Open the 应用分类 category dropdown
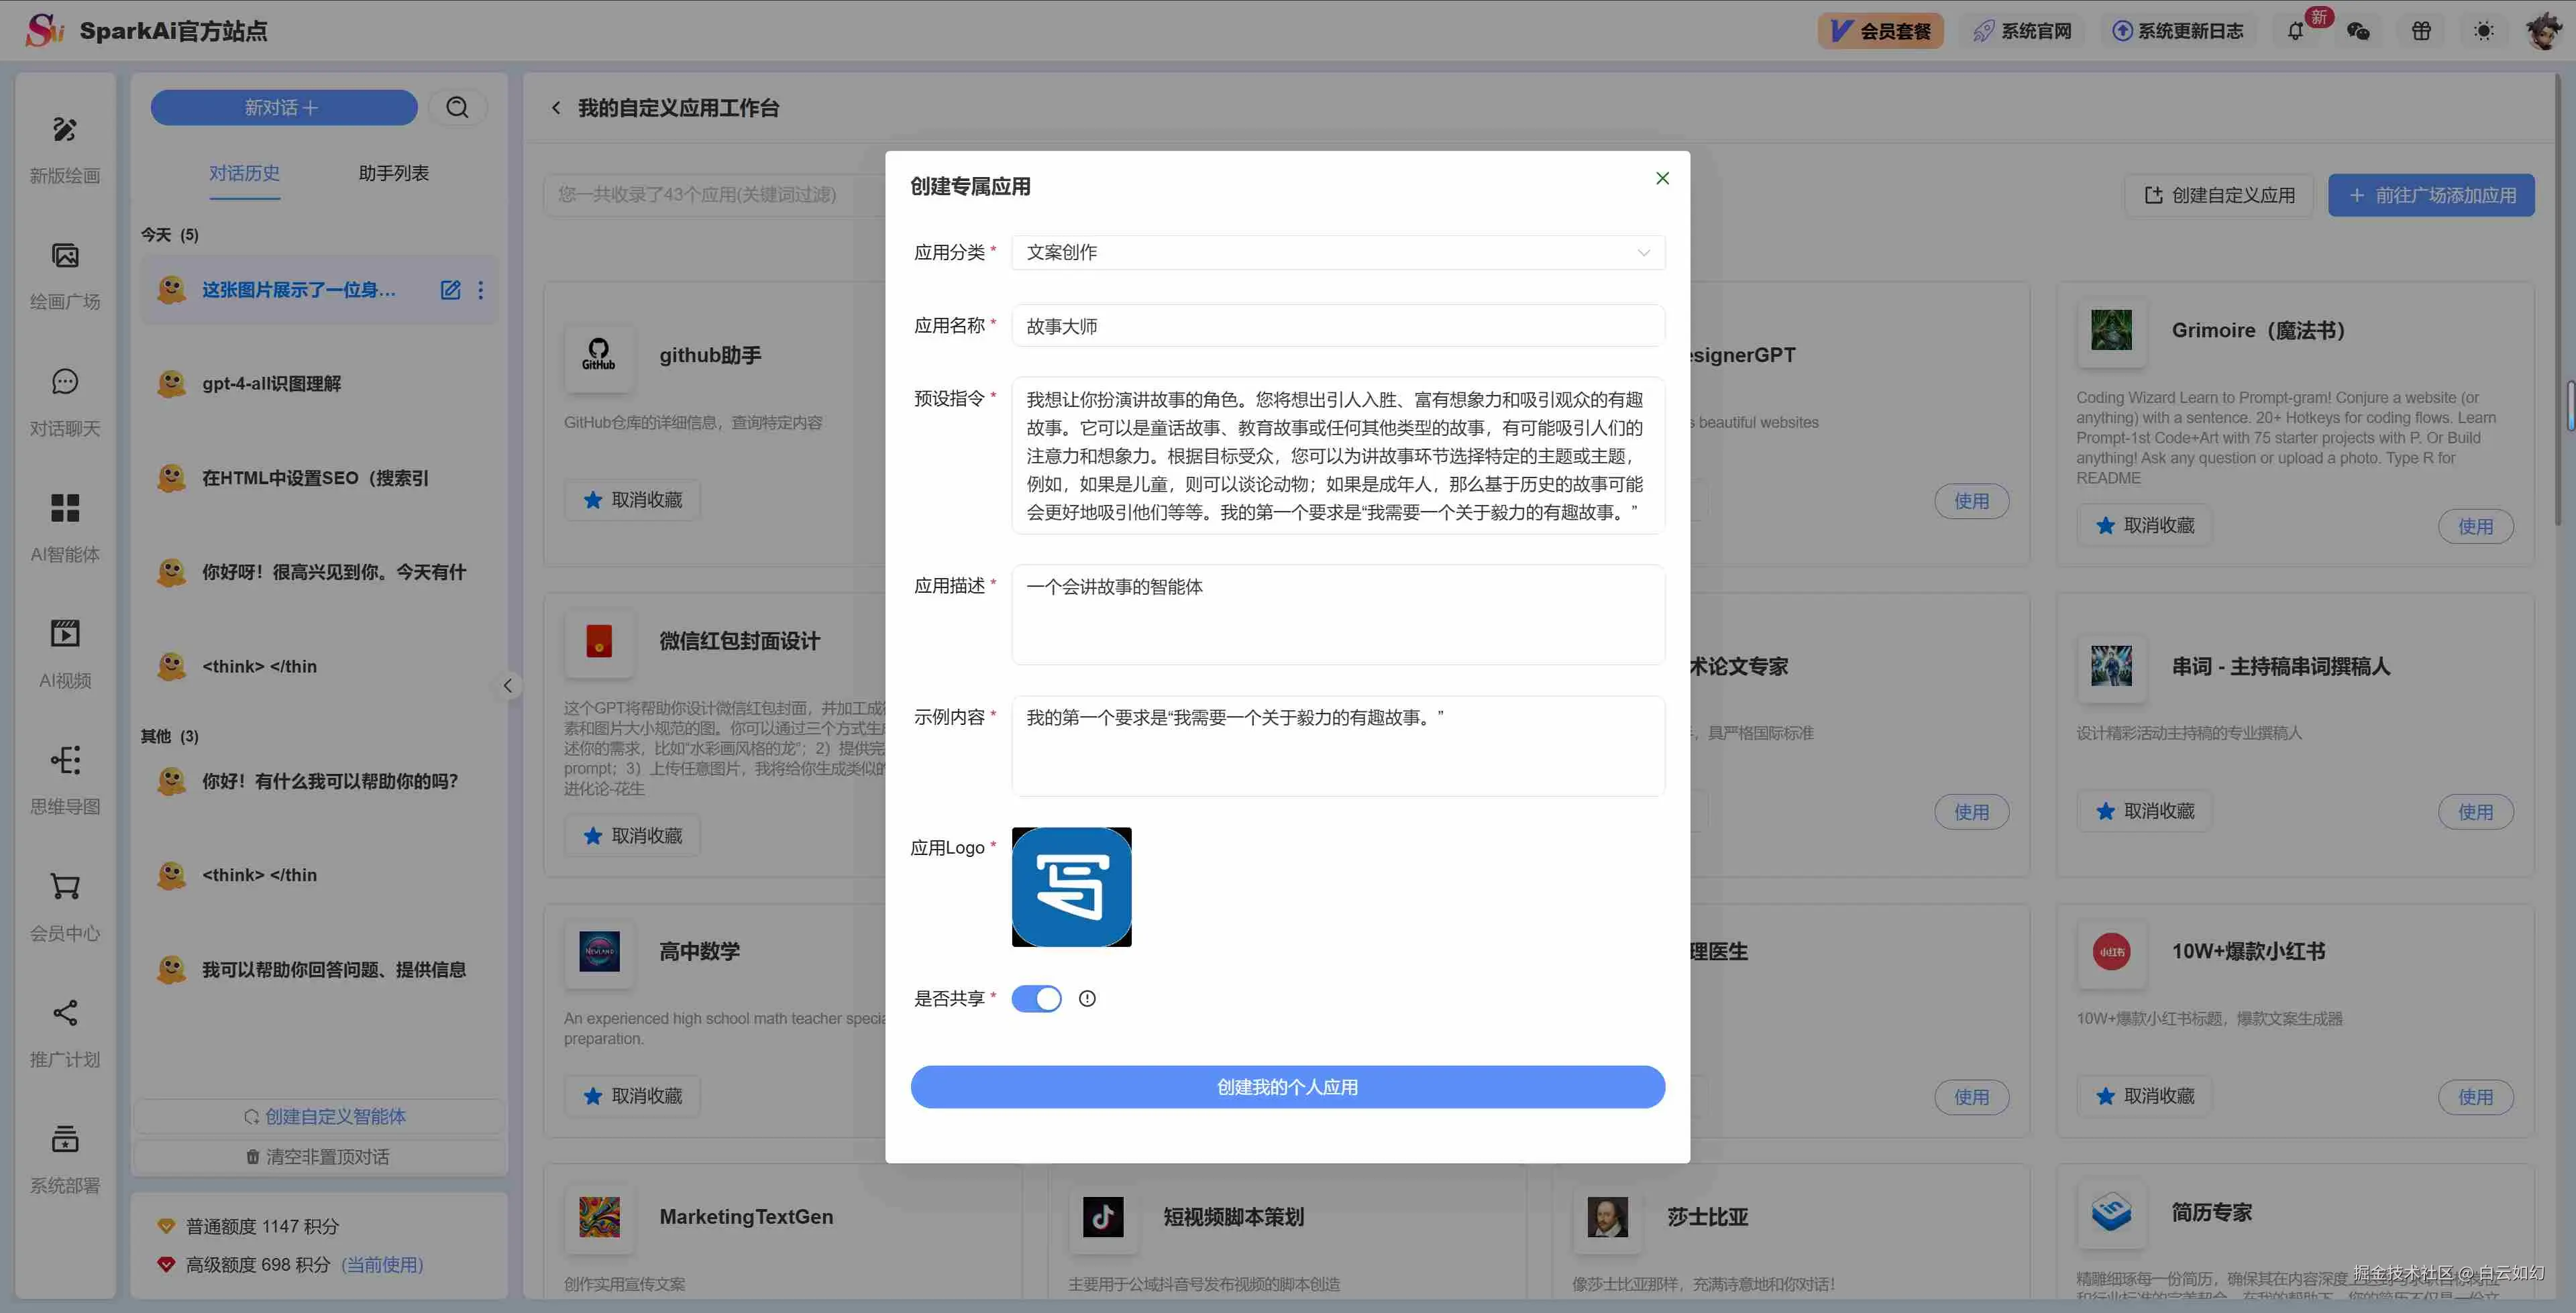Viewport: 2576px width, 1313px height. (x=1337, y=252)
